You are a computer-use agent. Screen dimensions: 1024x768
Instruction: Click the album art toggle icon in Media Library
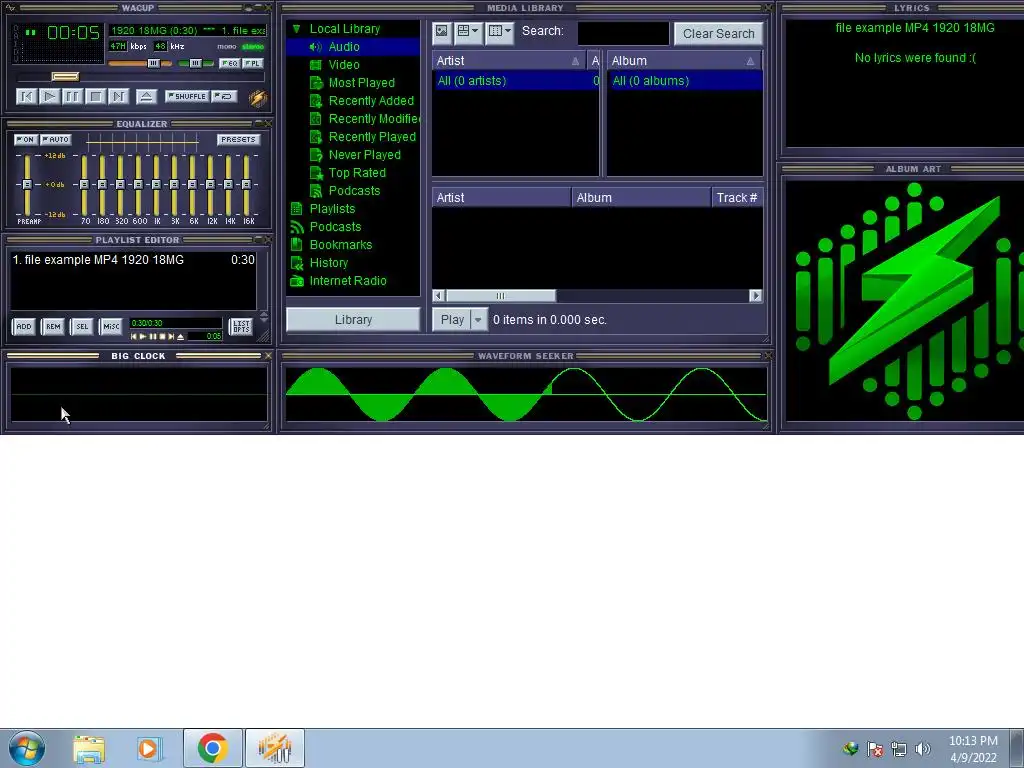[x=442, y=31]
